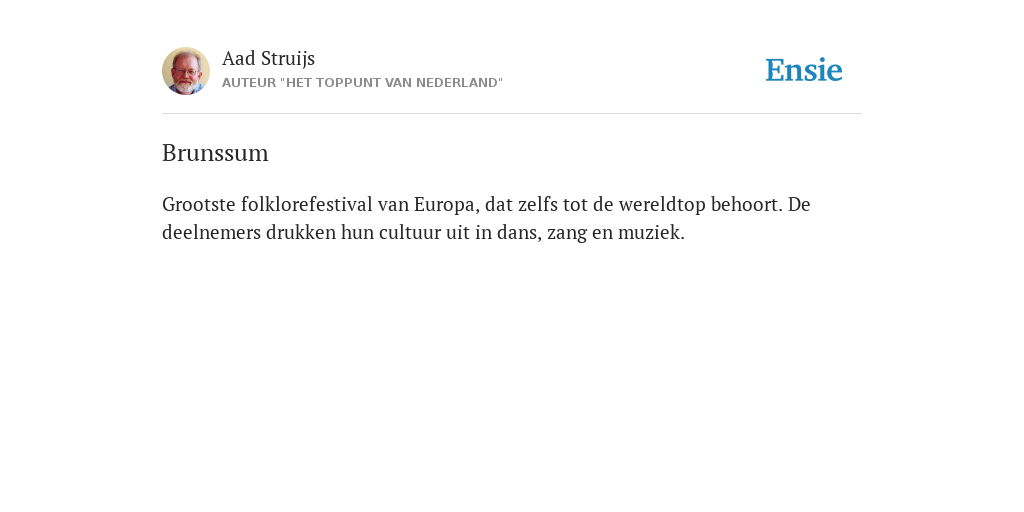
Task: Select the word 'wereldtop' in the first line
Action: point(662,205)
